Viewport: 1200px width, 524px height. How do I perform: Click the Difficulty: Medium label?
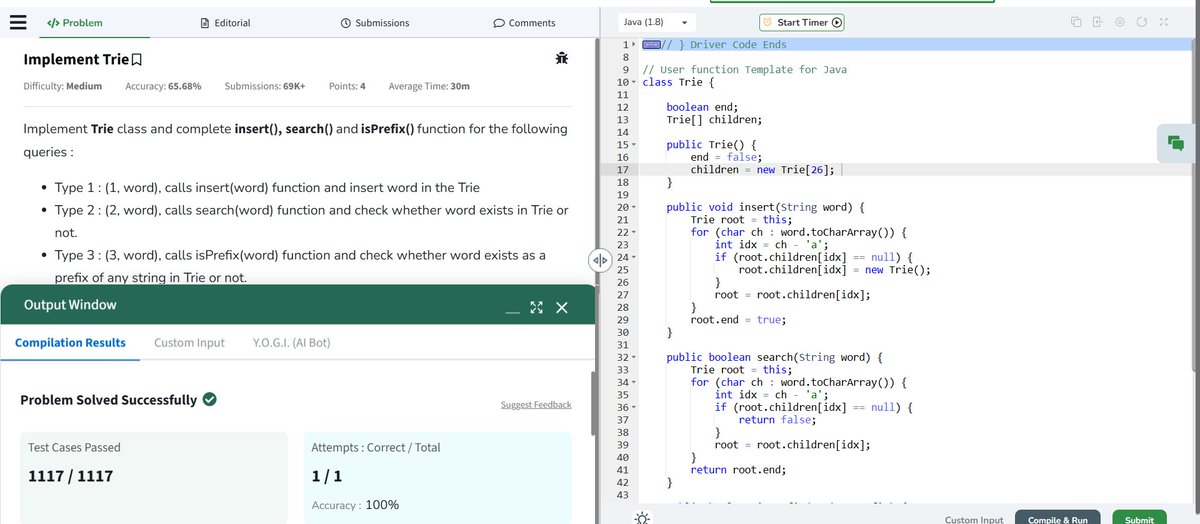click(62, 86)
